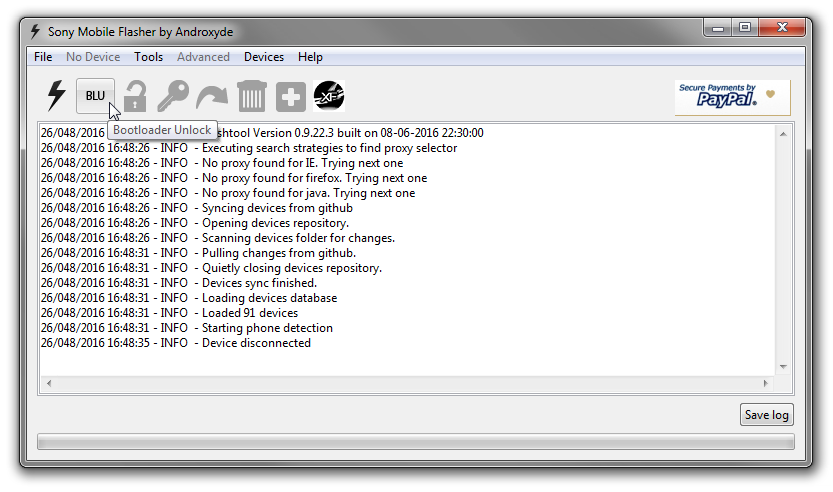Select log line 'Quietly closing devices repository.'

(x=211, y=268)
